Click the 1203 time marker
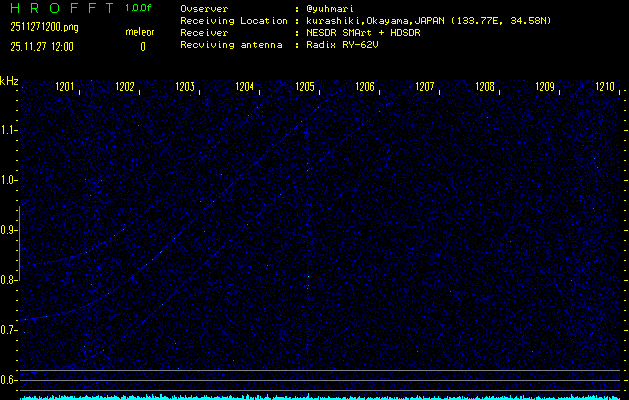The height and width of the screenshot is (400, 629). pos(185,88)
